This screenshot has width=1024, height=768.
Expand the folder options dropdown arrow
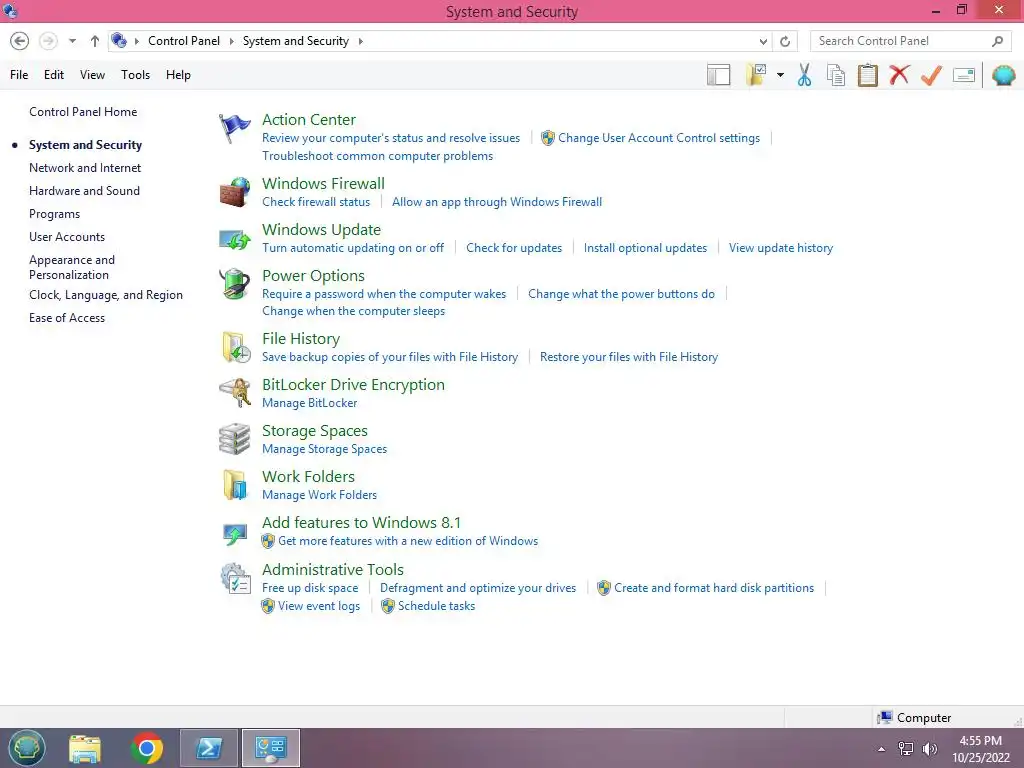pyautogui.click(x=780, y=75)
